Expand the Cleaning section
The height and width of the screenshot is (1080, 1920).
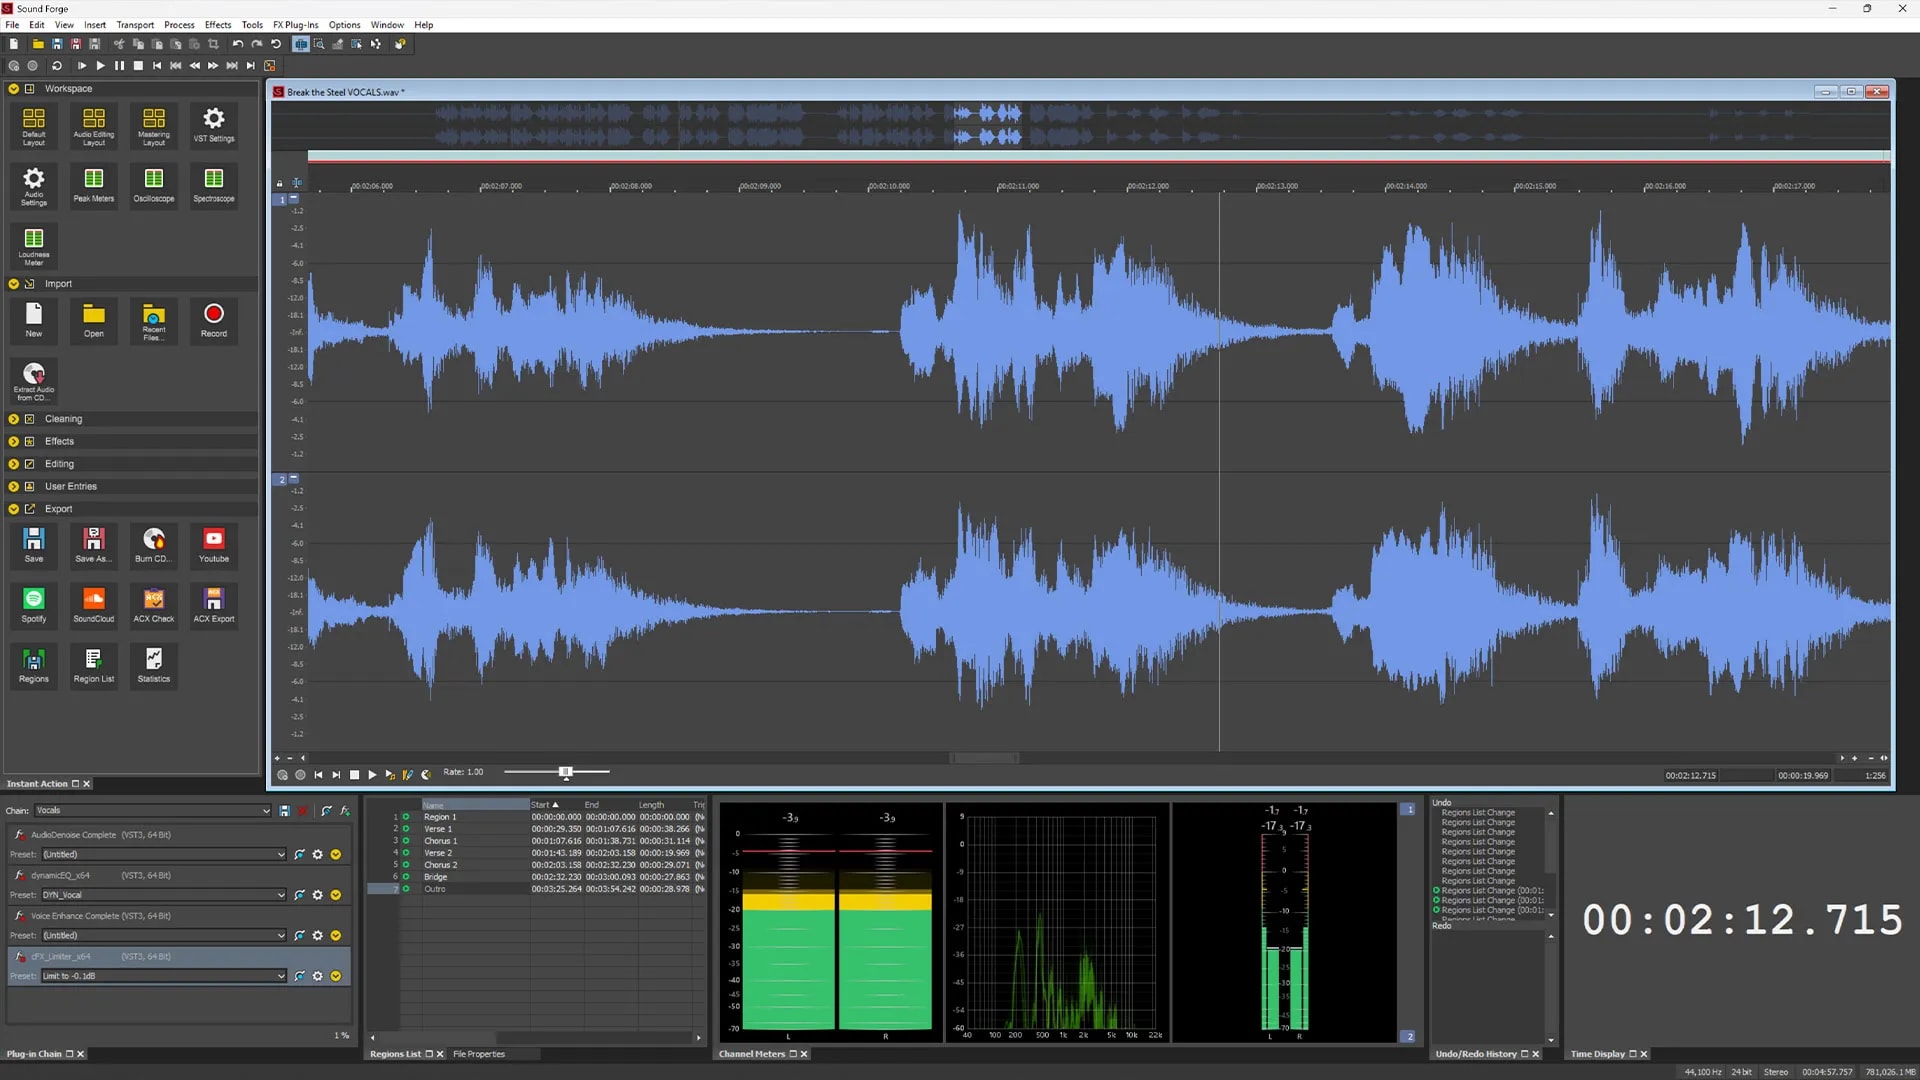(x=13, y=419)
